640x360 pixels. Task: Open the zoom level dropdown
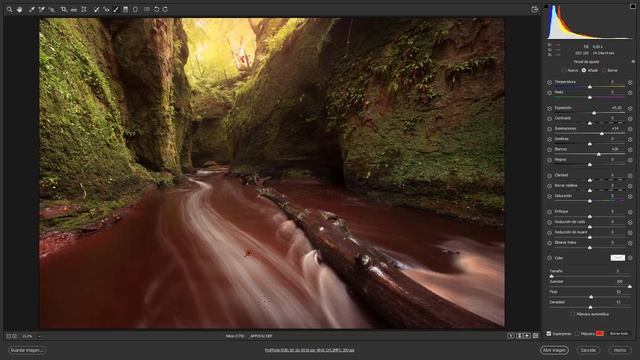point(39,336)
